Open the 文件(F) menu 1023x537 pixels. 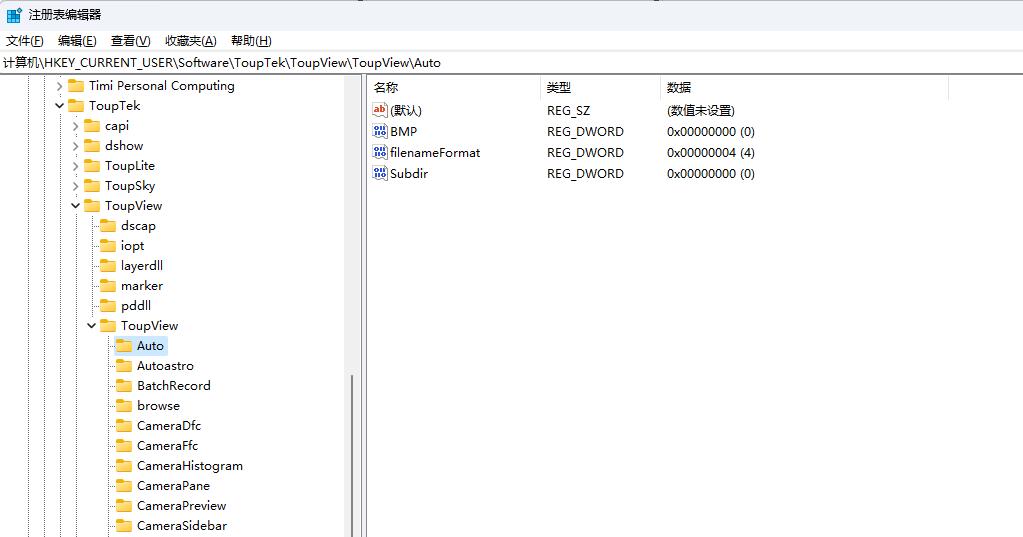click(25, 41)
